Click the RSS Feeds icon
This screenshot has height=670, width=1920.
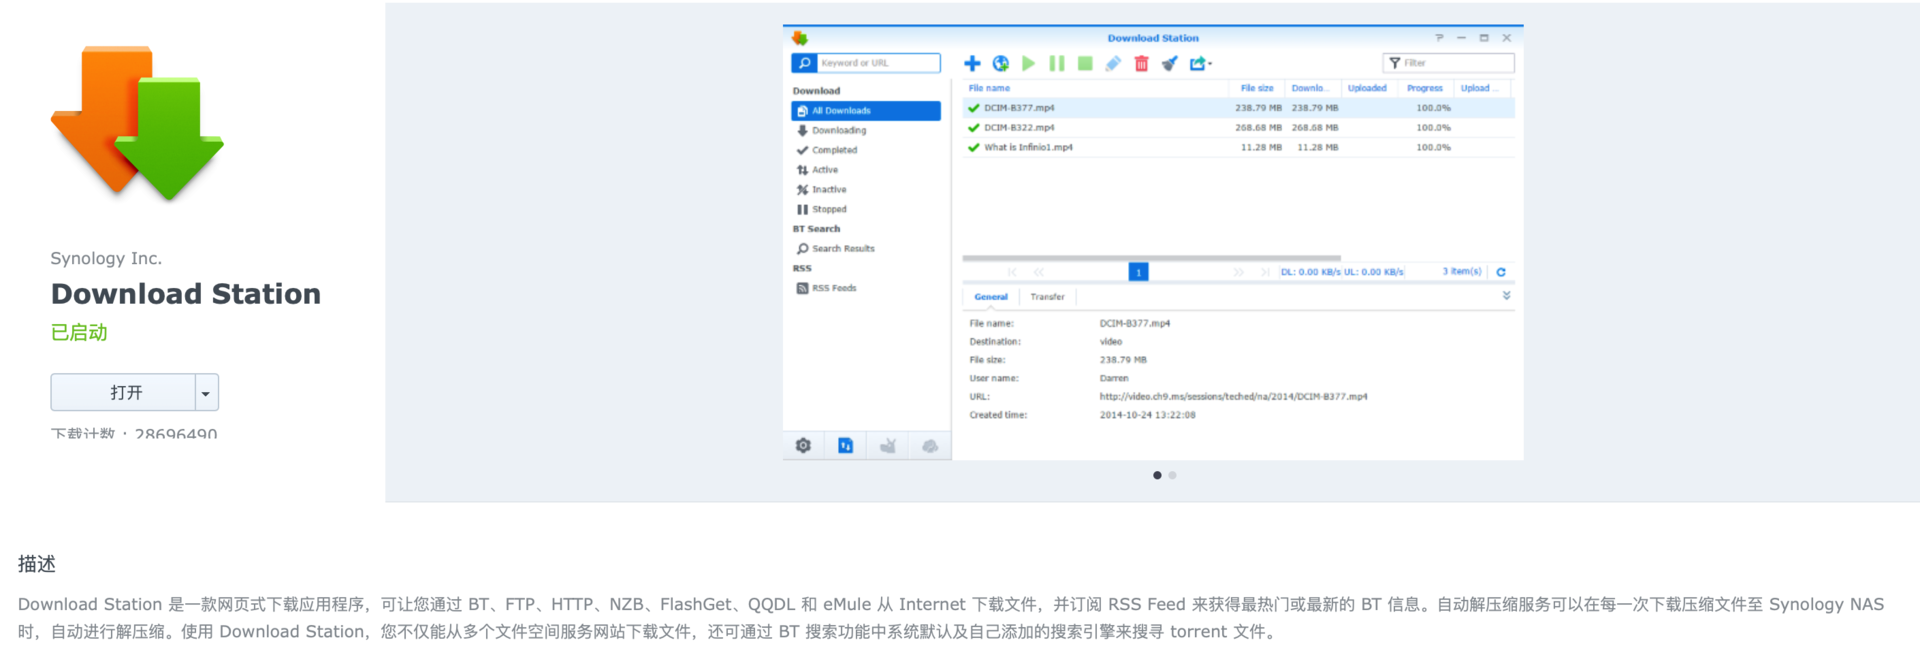pos(802,288)
